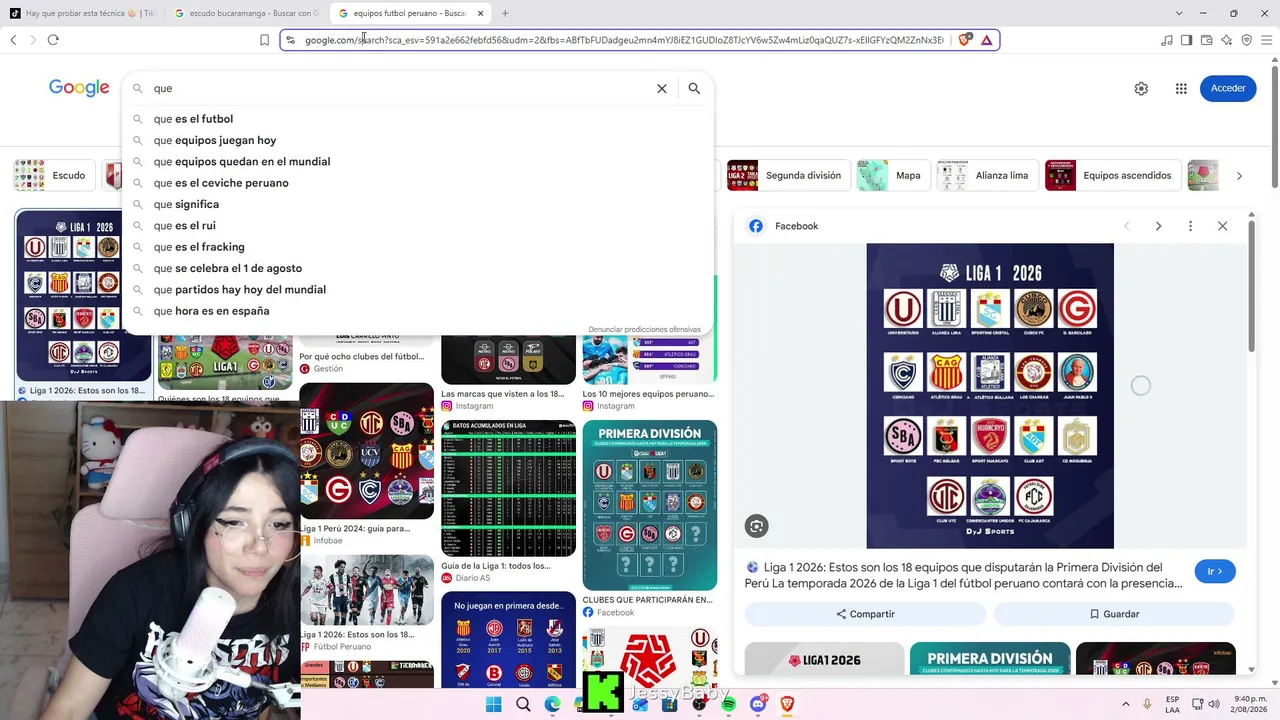
Task: Open 'CLUBES QUE PARTICIPARÁN' Facebook result image
Action: pyautogui.click(x=650, y=505)
